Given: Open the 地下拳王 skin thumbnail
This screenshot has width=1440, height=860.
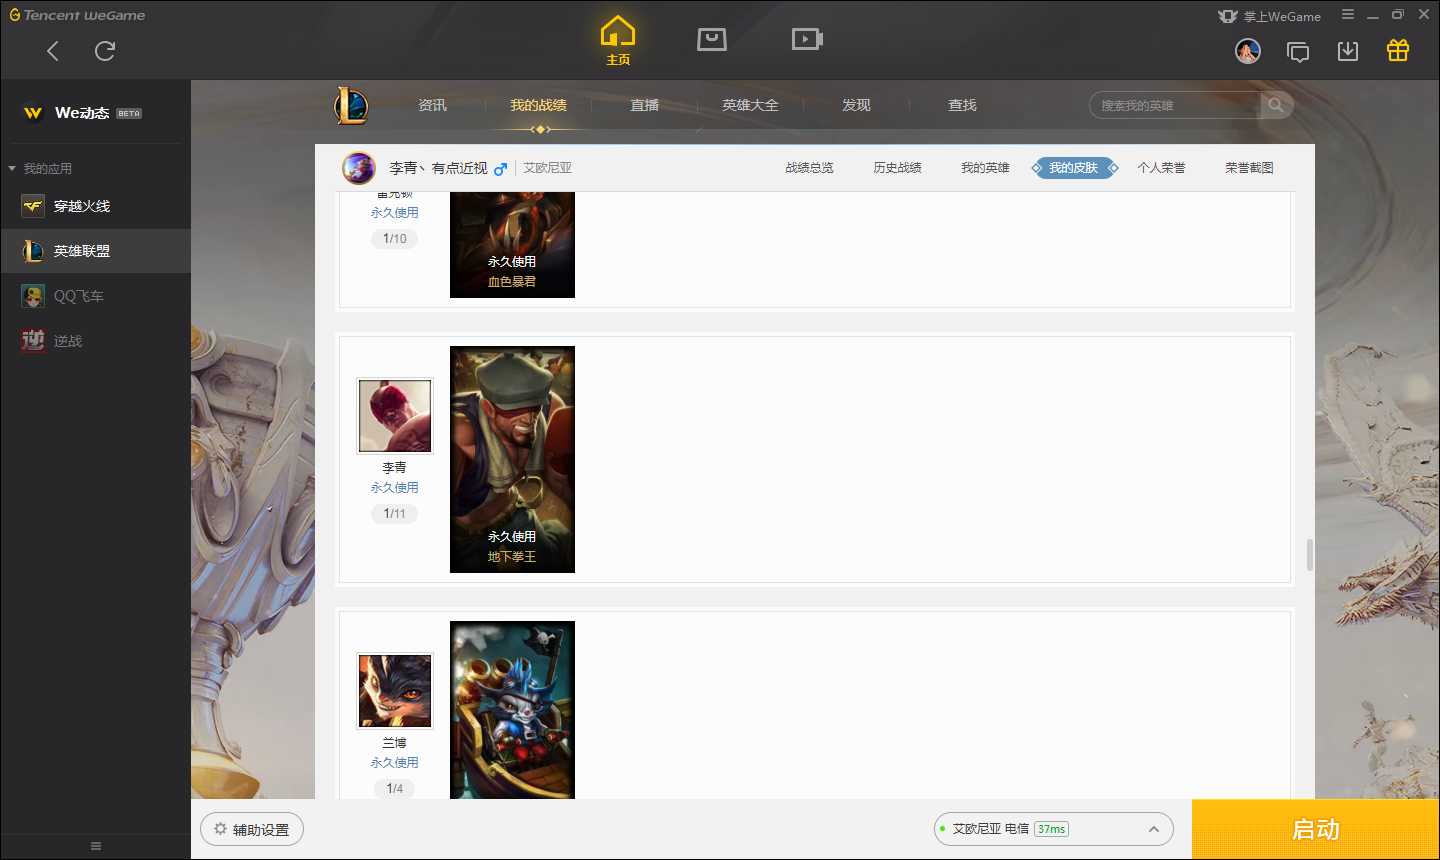Looking at the screenshot, I should click(x=512, y=459).
